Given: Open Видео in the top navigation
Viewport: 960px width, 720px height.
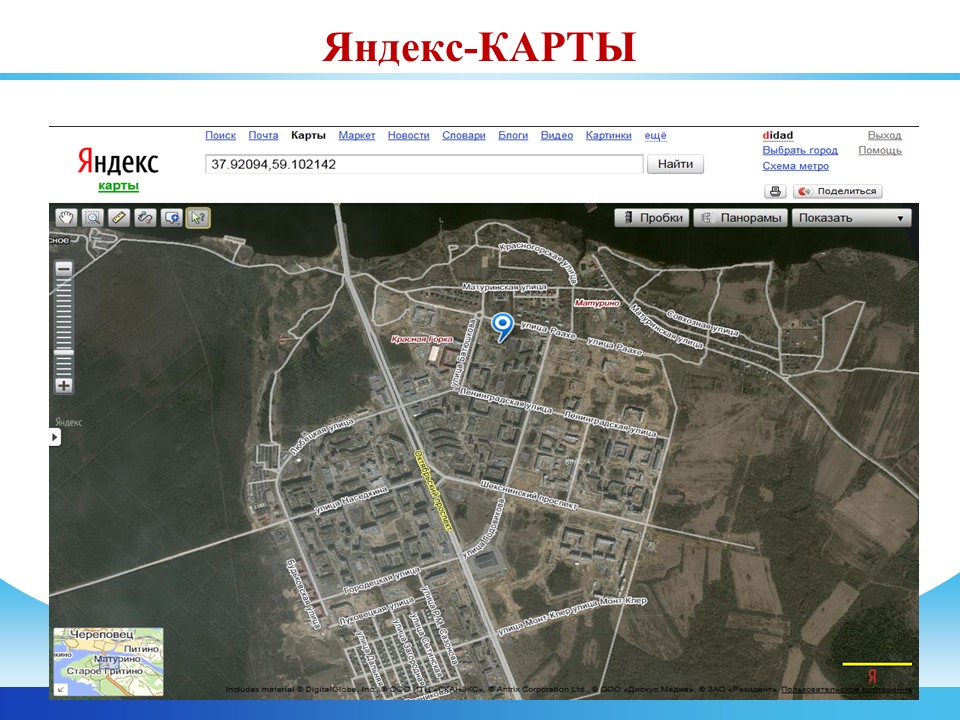Looking at the screenshot, I should (x=557, y=135).
